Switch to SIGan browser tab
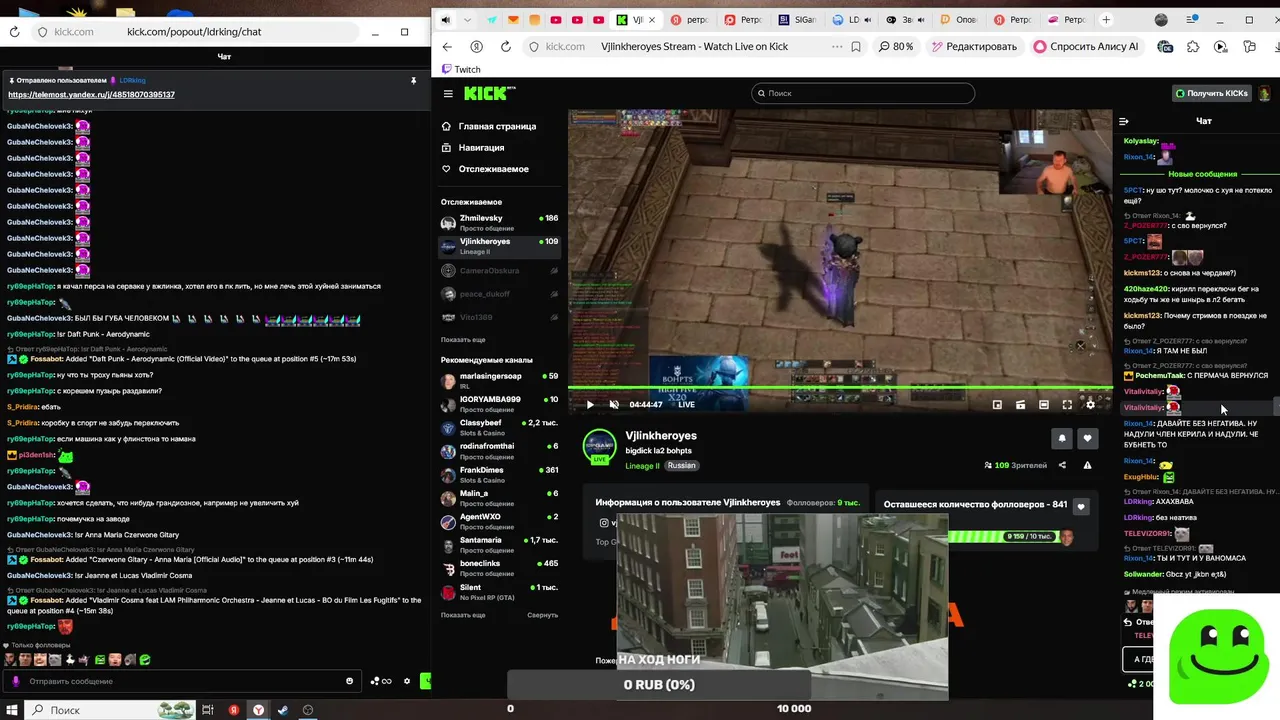 (797, 20)
